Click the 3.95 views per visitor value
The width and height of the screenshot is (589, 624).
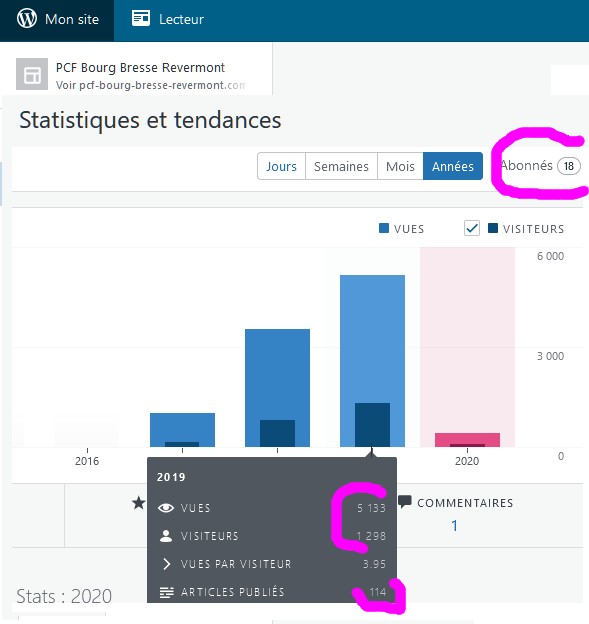(374, 564)
